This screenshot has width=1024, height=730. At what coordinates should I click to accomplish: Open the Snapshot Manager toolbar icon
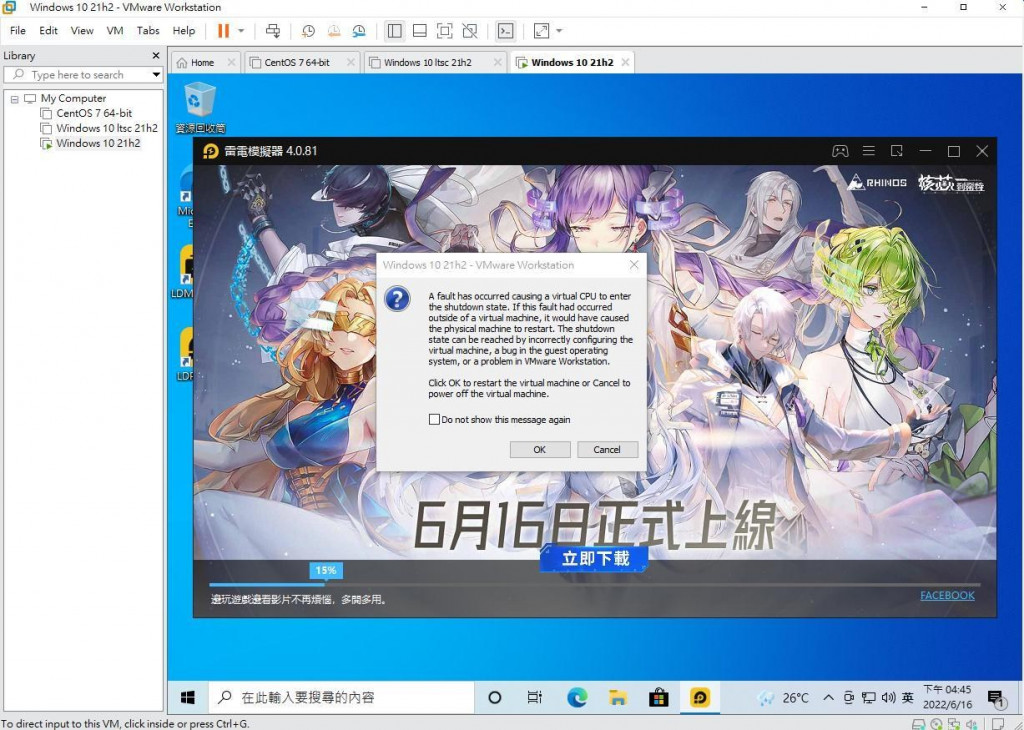click(x=359, y=31)
